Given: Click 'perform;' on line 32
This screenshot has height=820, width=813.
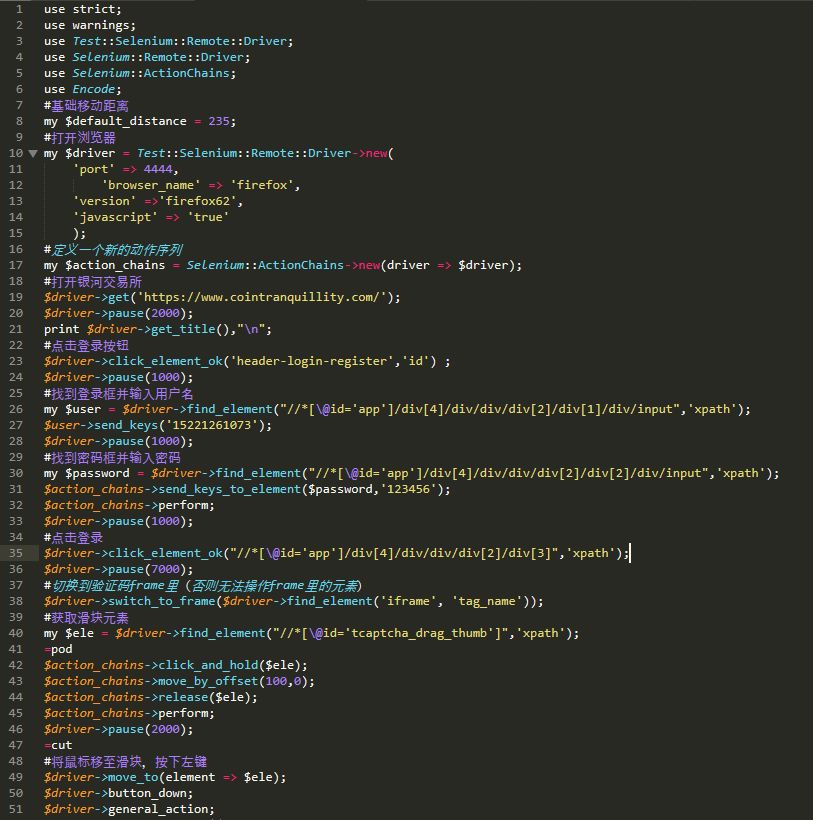Looking at the screenshot, I should click(186, 505).
